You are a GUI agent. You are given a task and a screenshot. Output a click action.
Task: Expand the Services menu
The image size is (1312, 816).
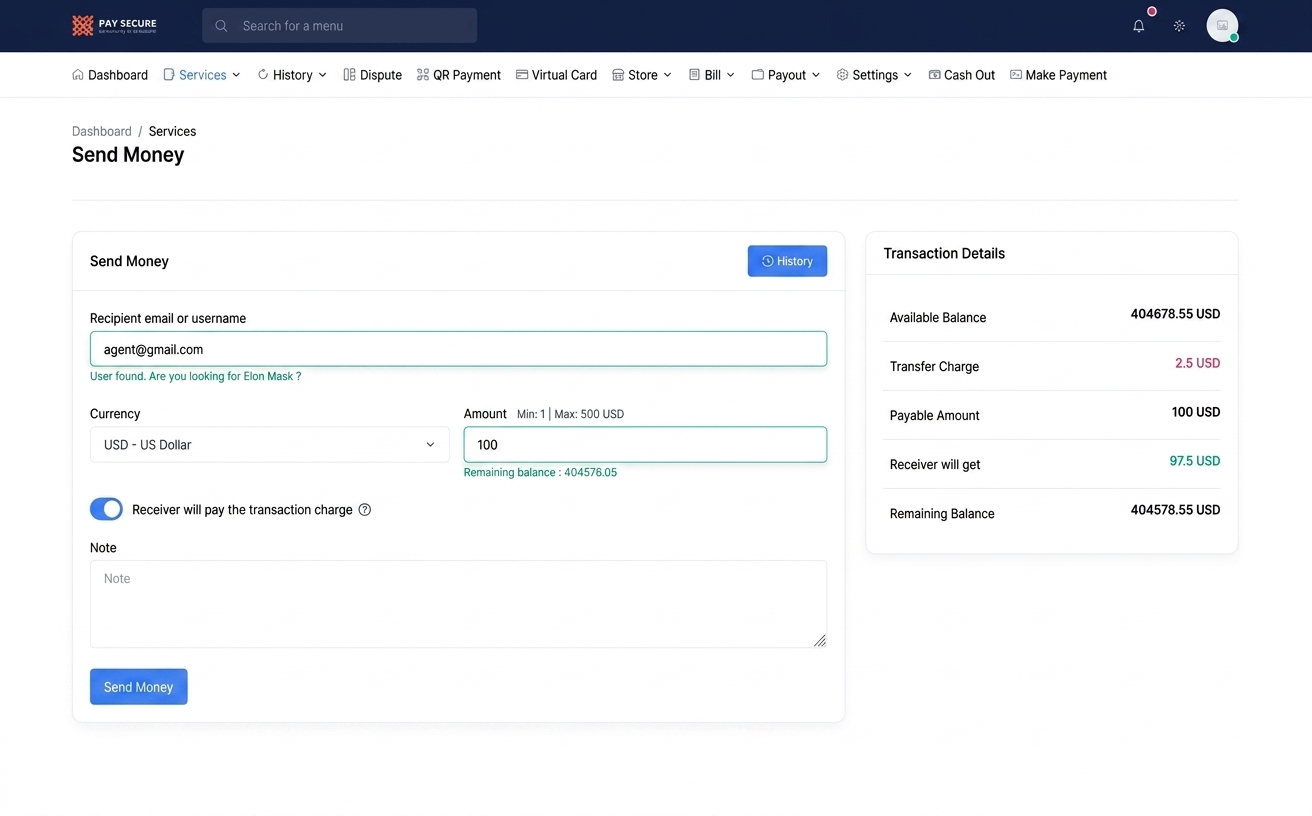202,75
